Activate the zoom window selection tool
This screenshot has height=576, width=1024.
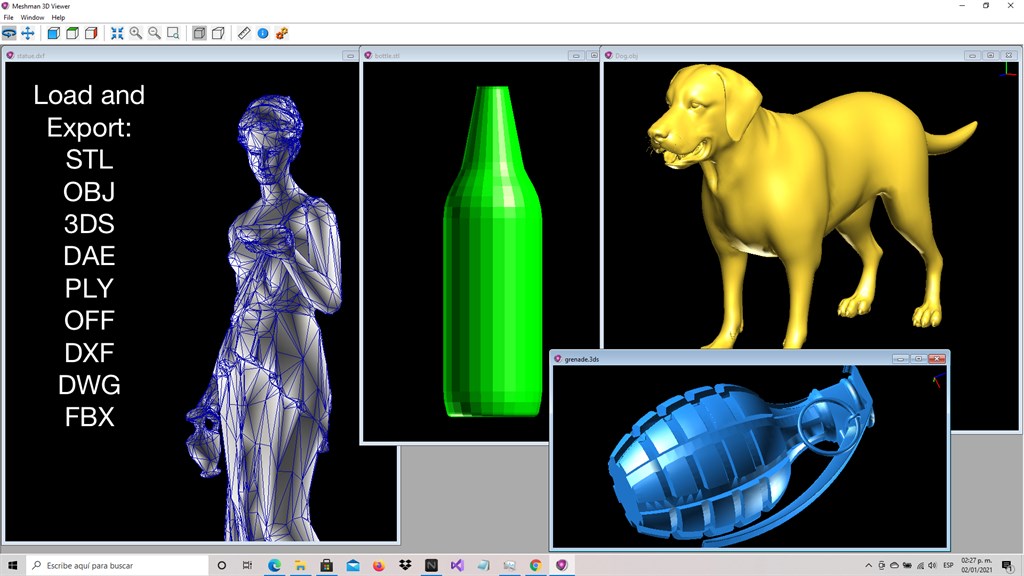[x=172, y=33]
